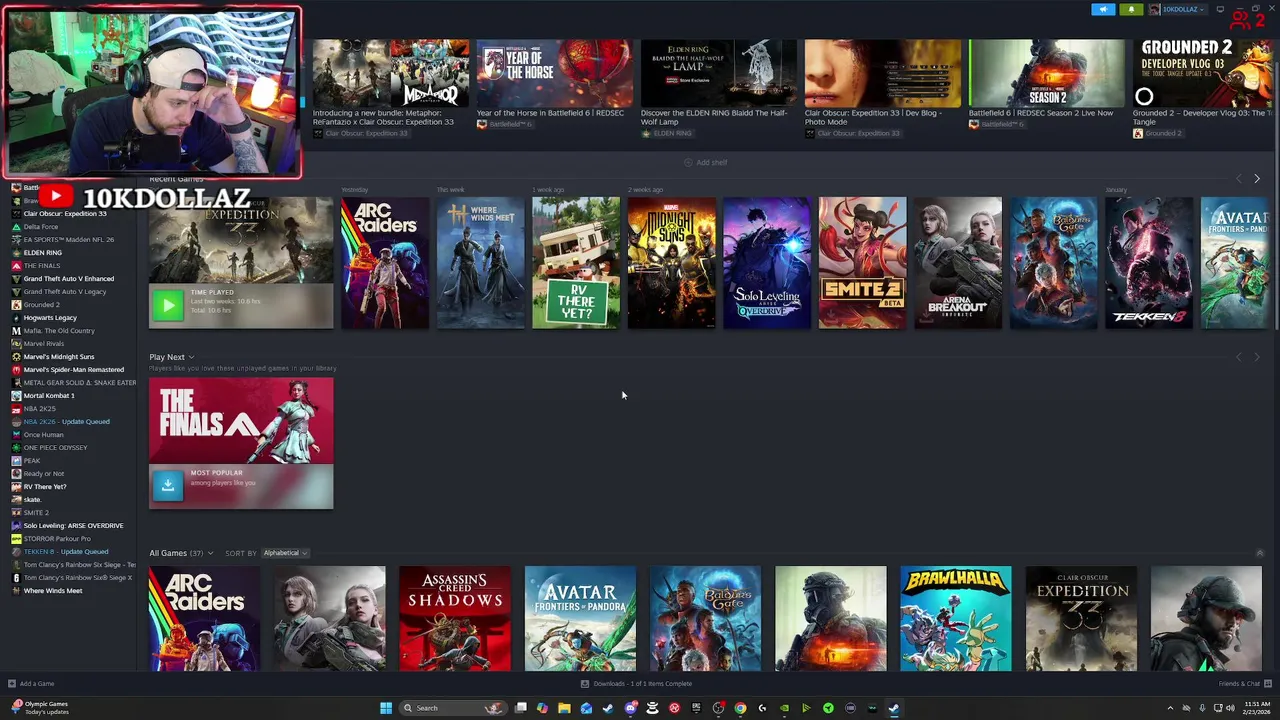1280x720 pixels.
Task: Select Clair Obscur: Expedition 33 in sidebar
Action: [x=65, y=214]
